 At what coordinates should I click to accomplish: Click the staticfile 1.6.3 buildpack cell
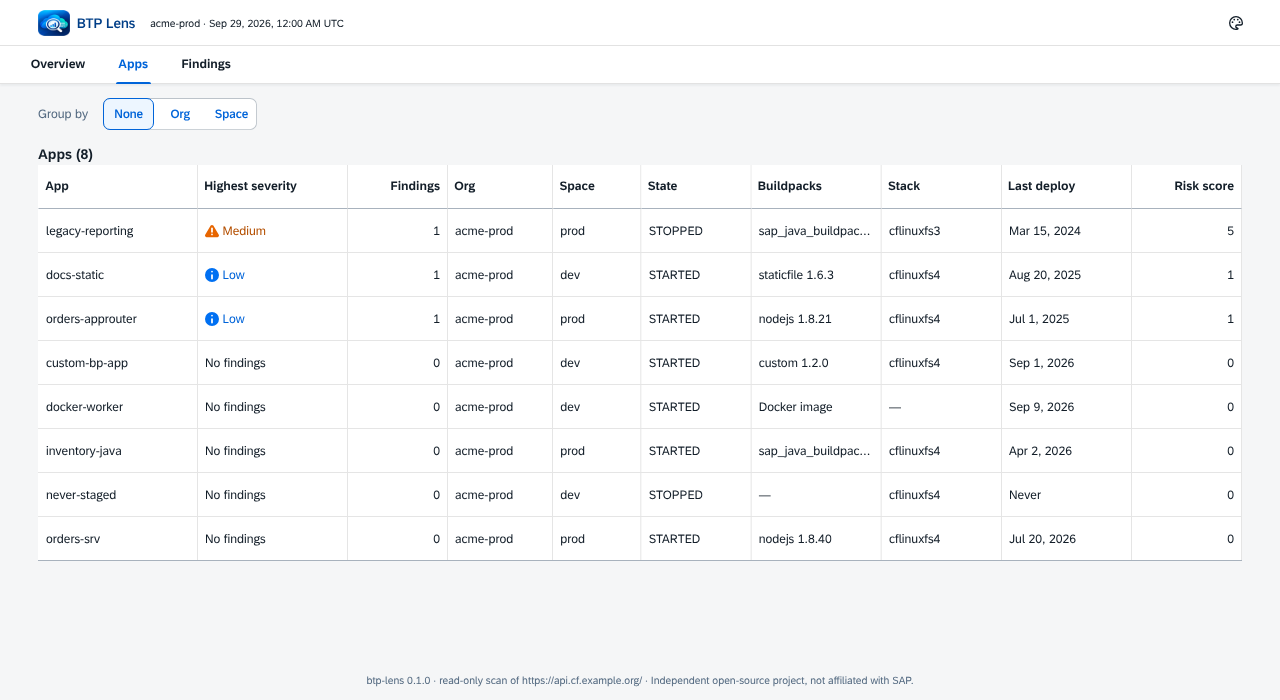pos(796,275)
